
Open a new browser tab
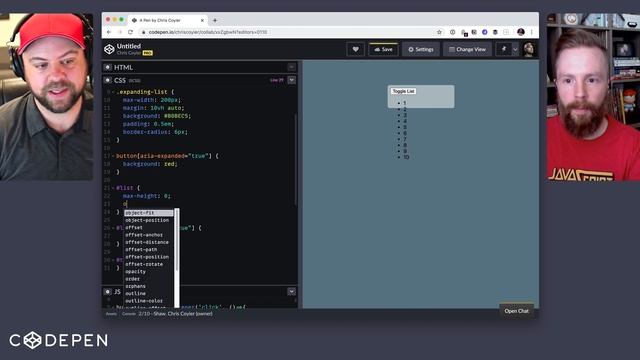click(215, 20)
